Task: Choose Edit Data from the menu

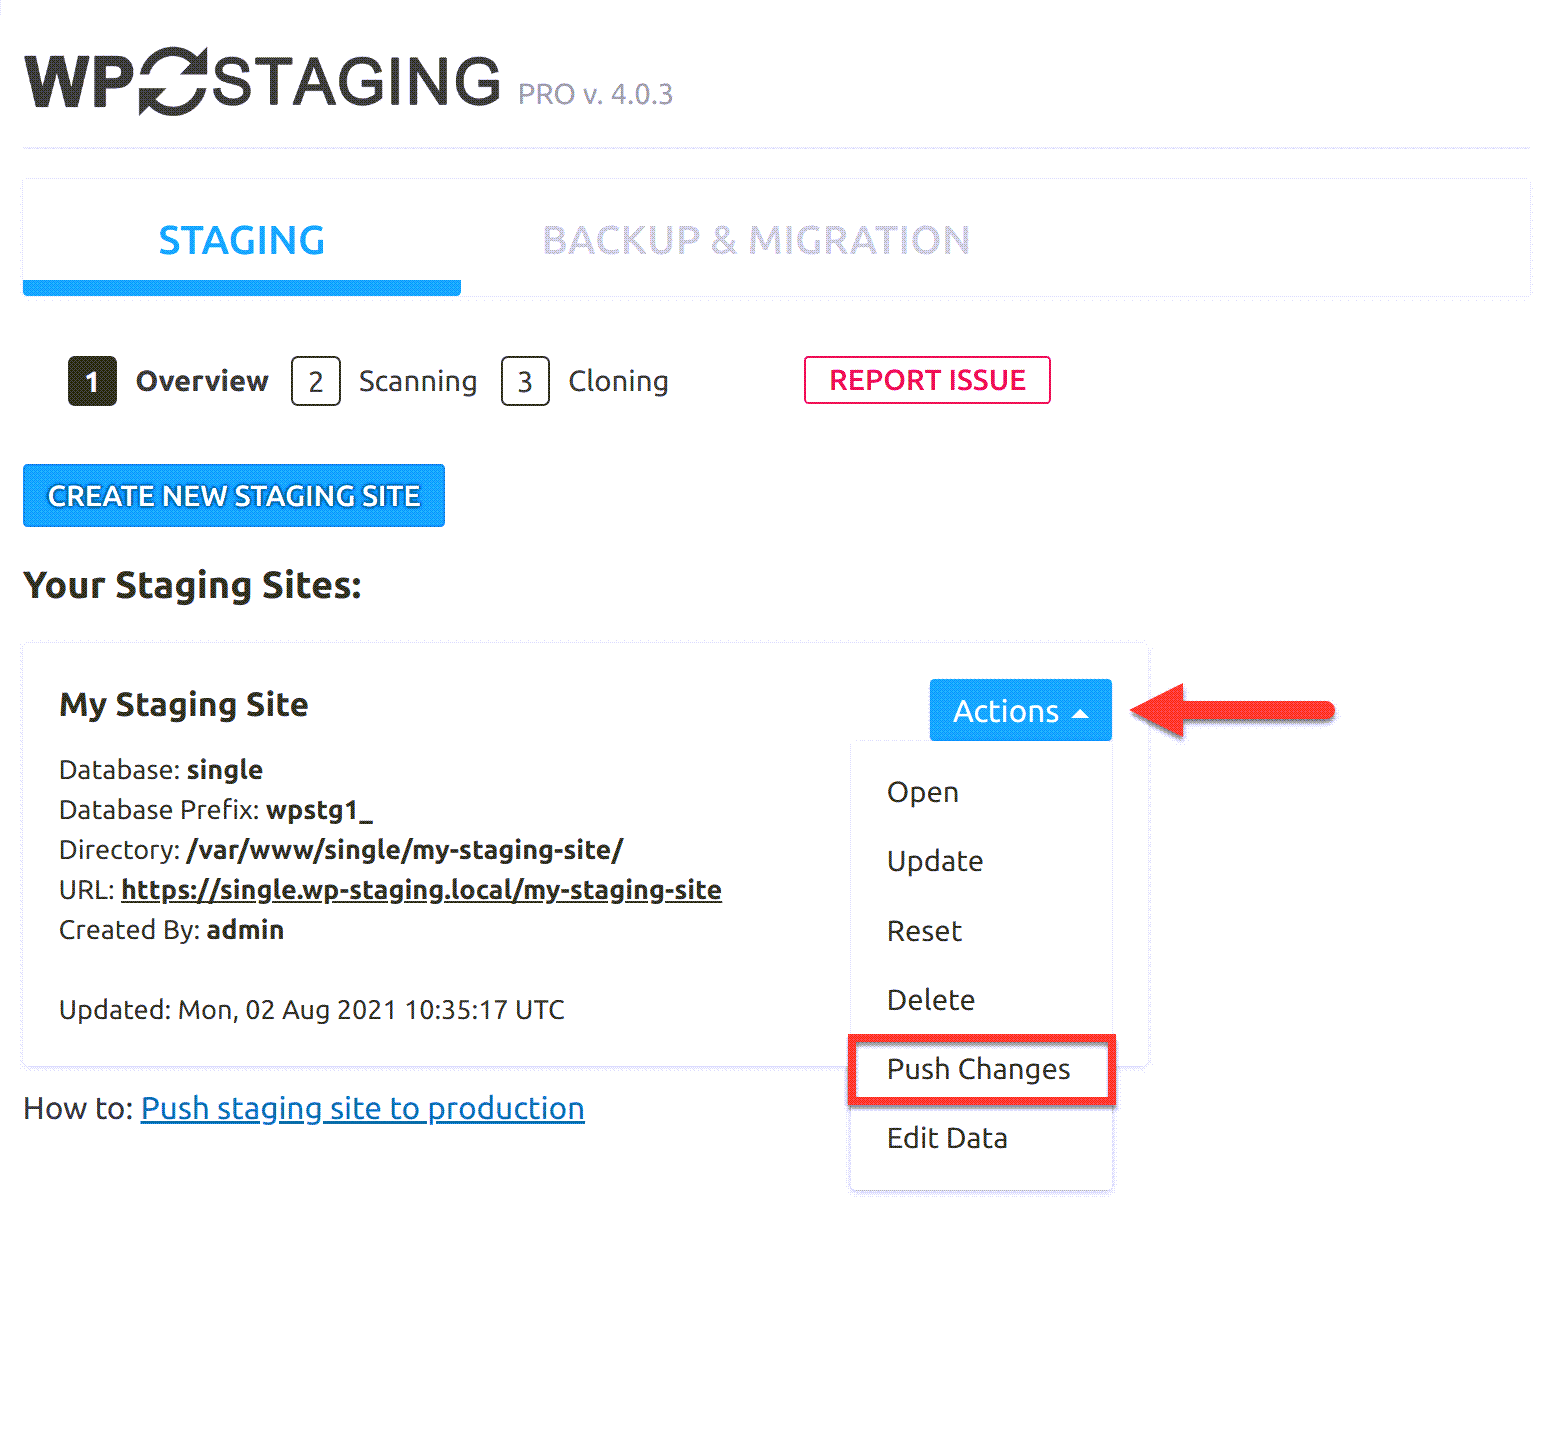Action: click(946, 1137)
